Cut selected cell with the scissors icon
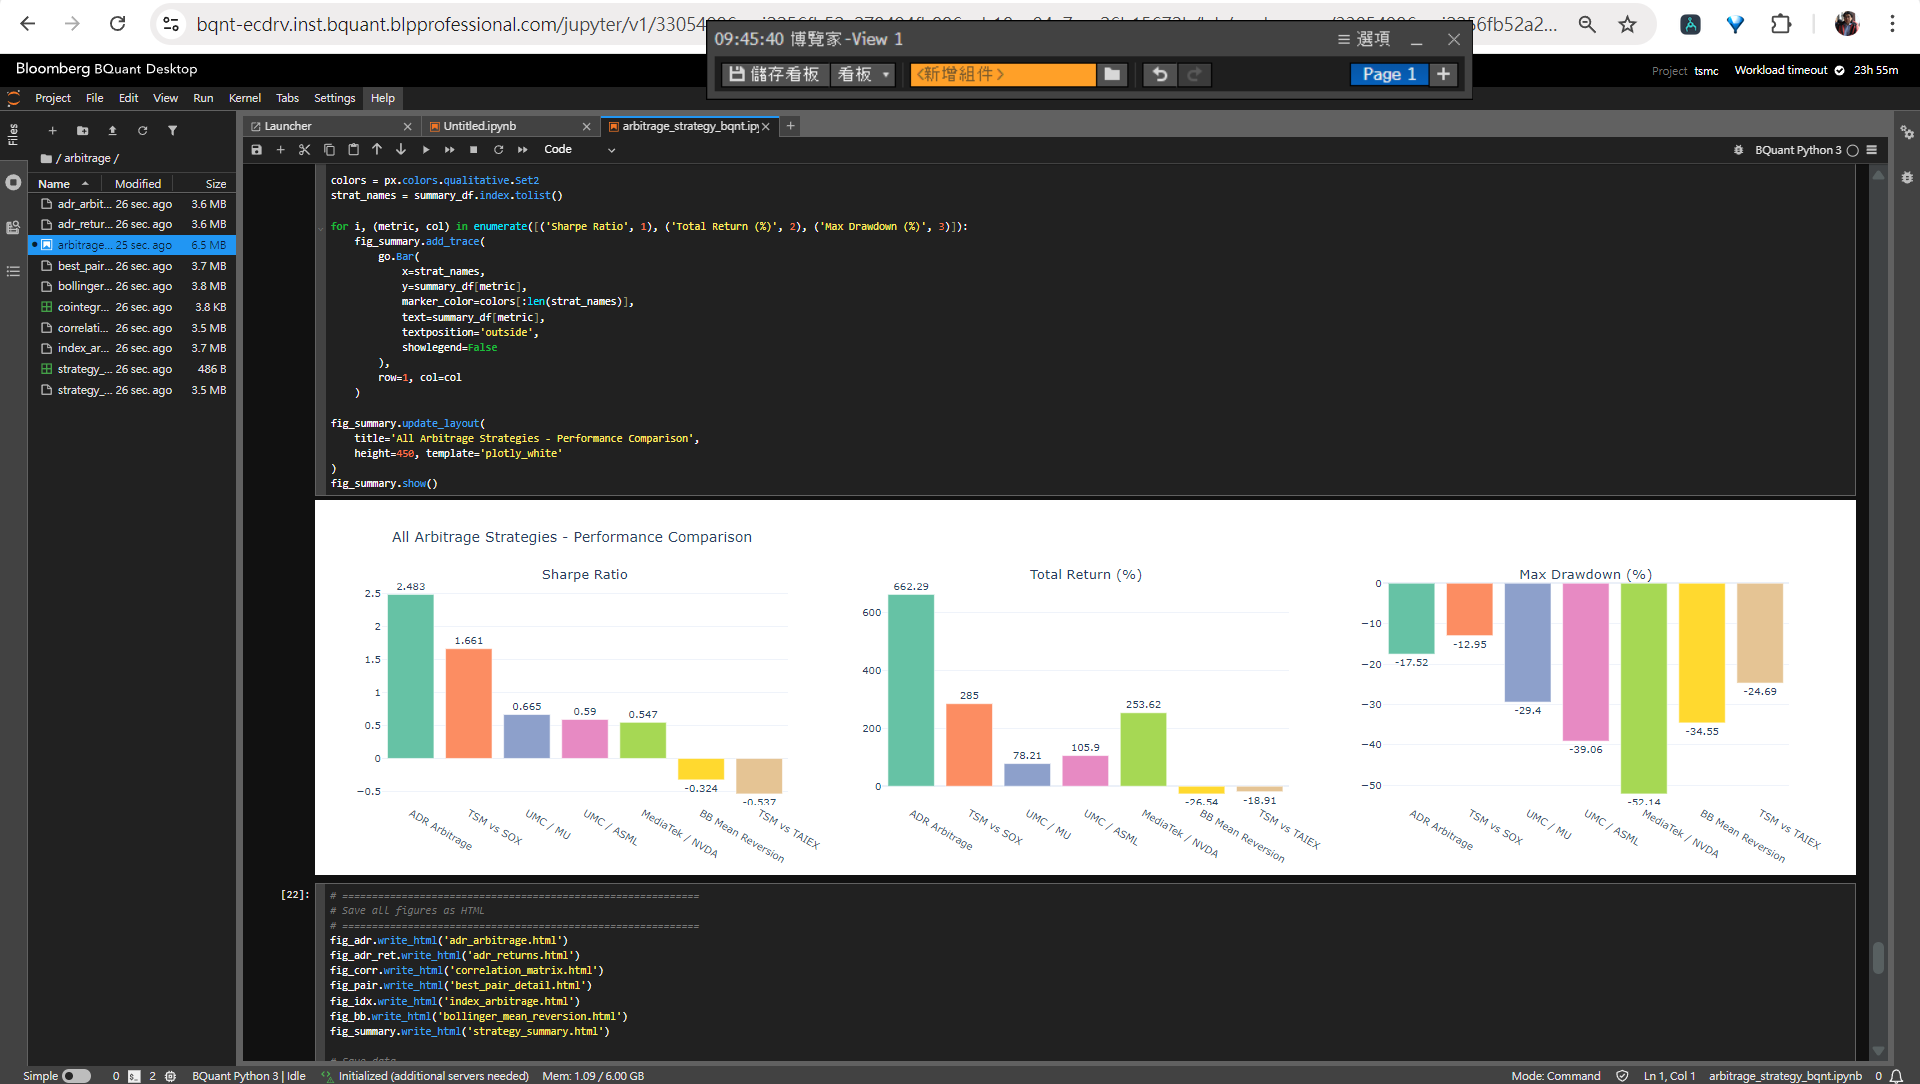 click(304, 150)
